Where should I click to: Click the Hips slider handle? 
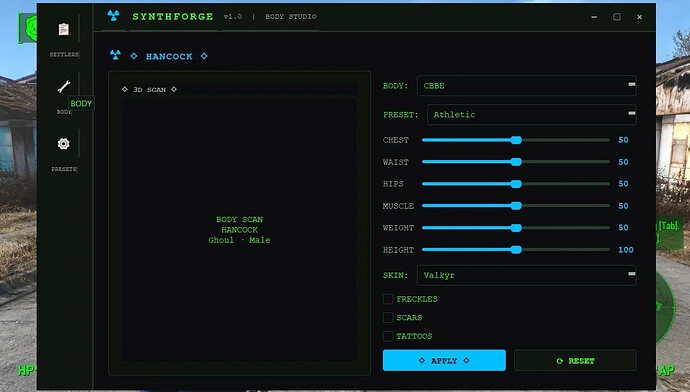point(516,184)
